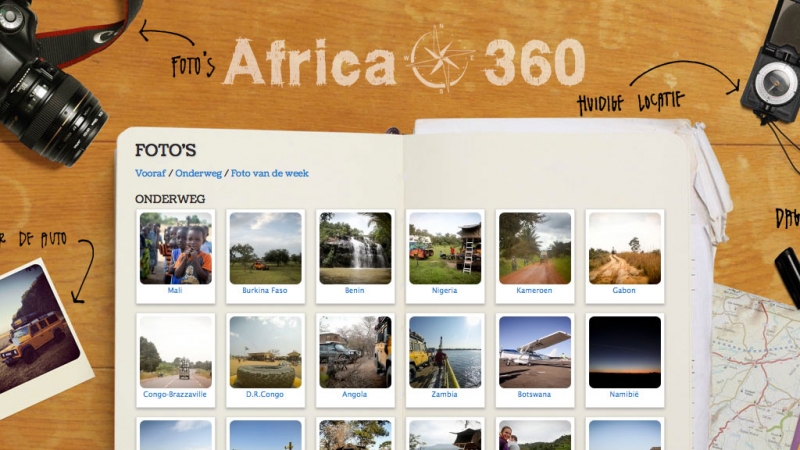
Task: Select the Nigeria album thumbnail
Action: (445, 248)
